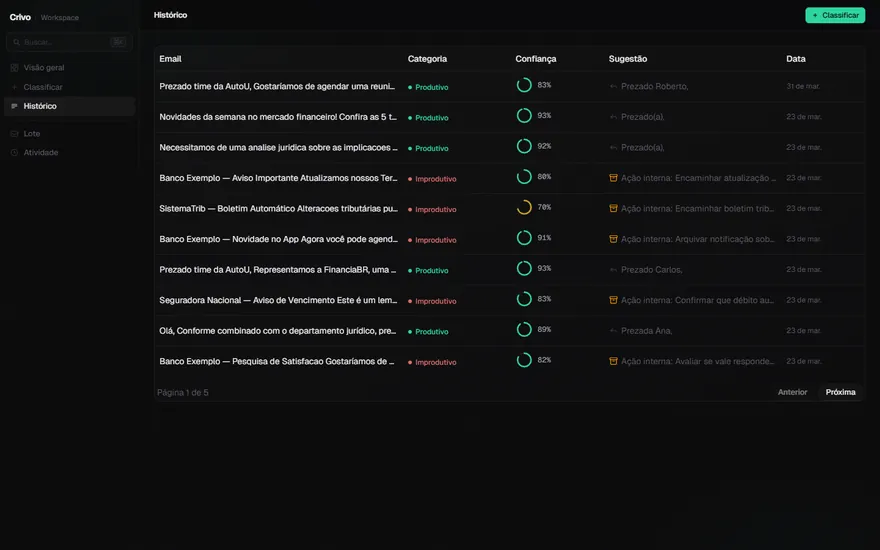Viewport: 880px width, 550px height.
Task: Click archive icon beside Arquivar notificação
Action: (x=613, y=239)
